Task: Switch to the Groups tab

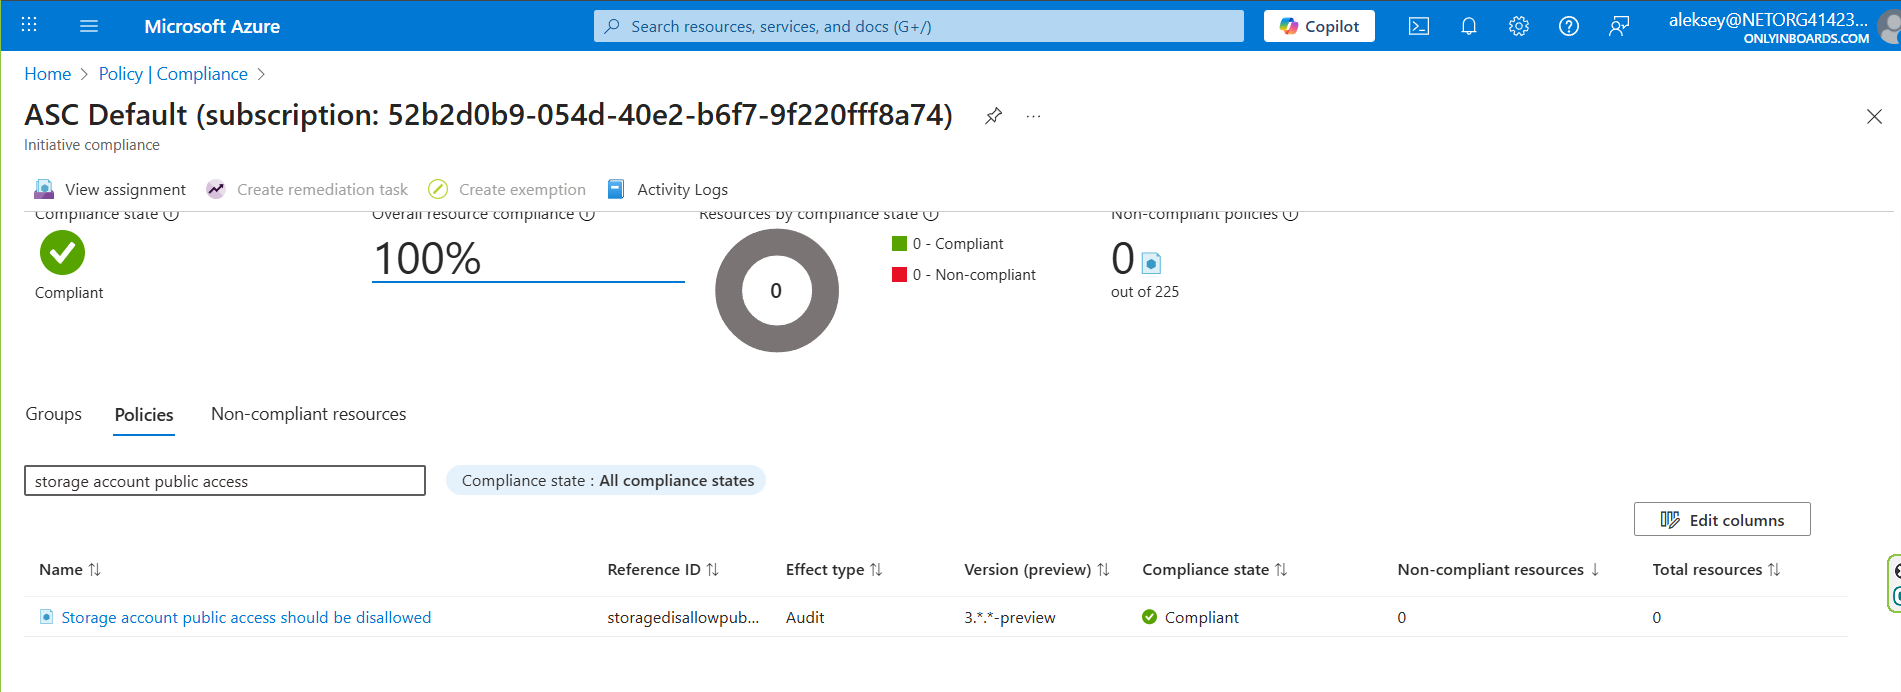Action: coord(54,414)
